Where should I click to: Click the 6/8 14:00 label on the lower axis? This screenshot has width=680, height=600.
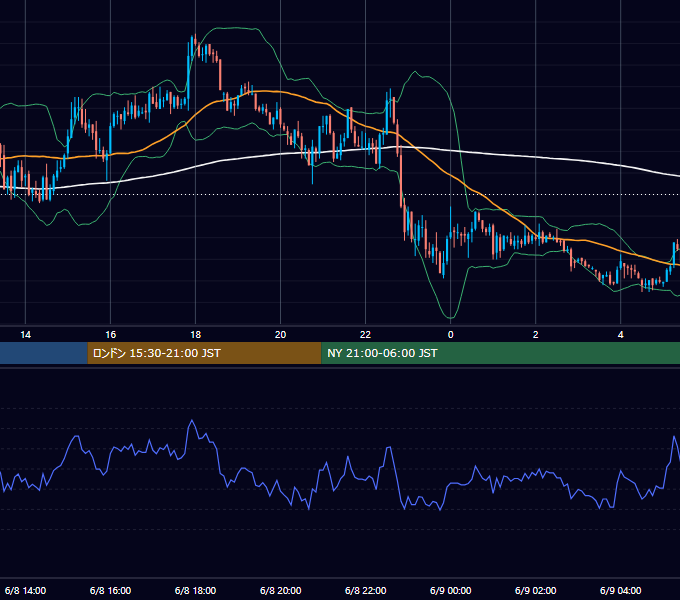pos(26,590)
